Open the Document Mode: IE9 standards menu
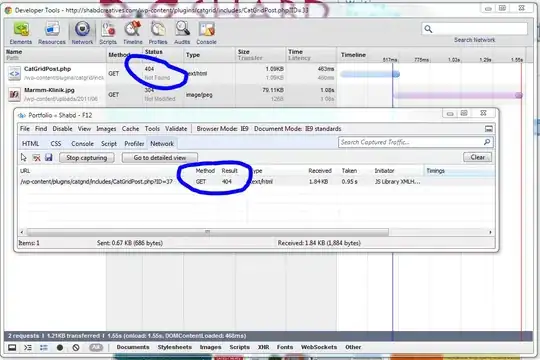This screenshot has height=360, width=540. pos(298,128)
